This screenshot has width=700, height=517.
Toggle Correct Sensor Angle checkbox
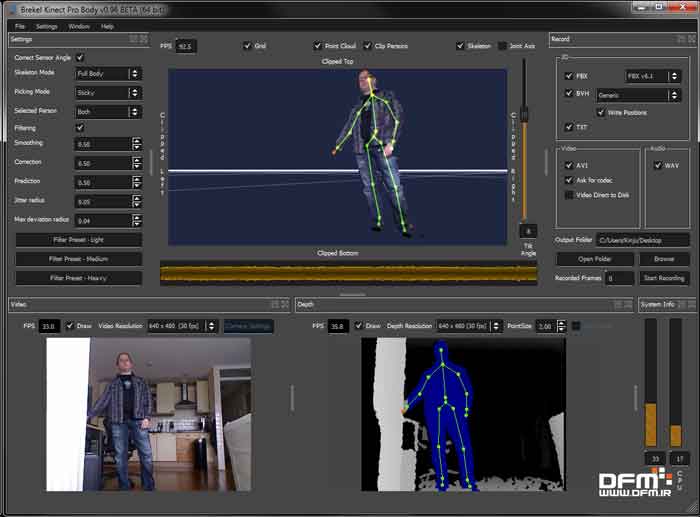[x=80, y=57]
